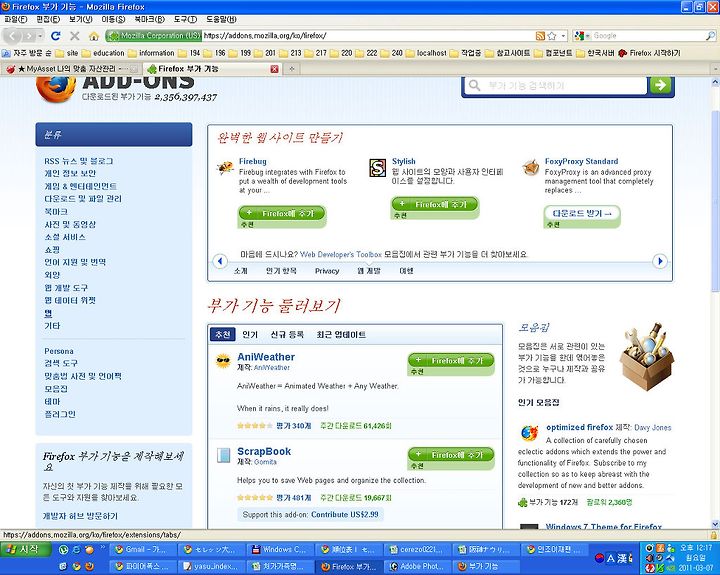Add Stylish with Firefox에 추가 button
The height and width of the screenshot is (575, 720).
435,204
